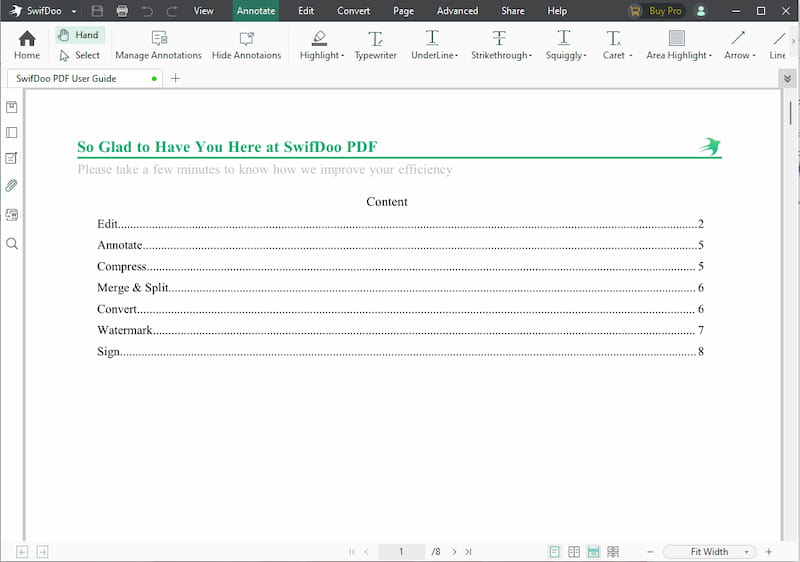Open the Search sidebar panel

click(12, 243)
